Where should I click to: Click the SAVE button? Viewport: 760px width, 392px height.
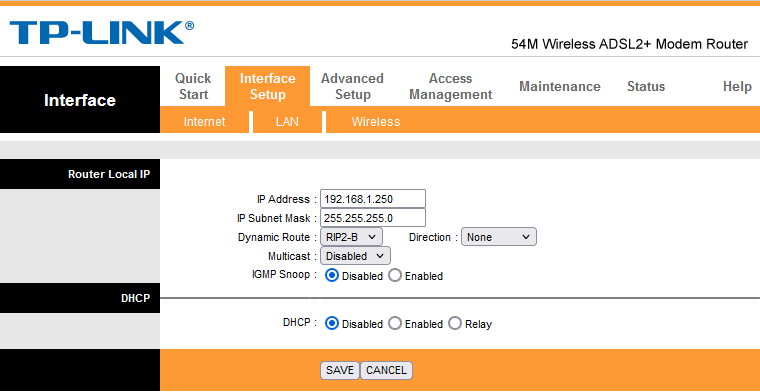tap(340, 370)
